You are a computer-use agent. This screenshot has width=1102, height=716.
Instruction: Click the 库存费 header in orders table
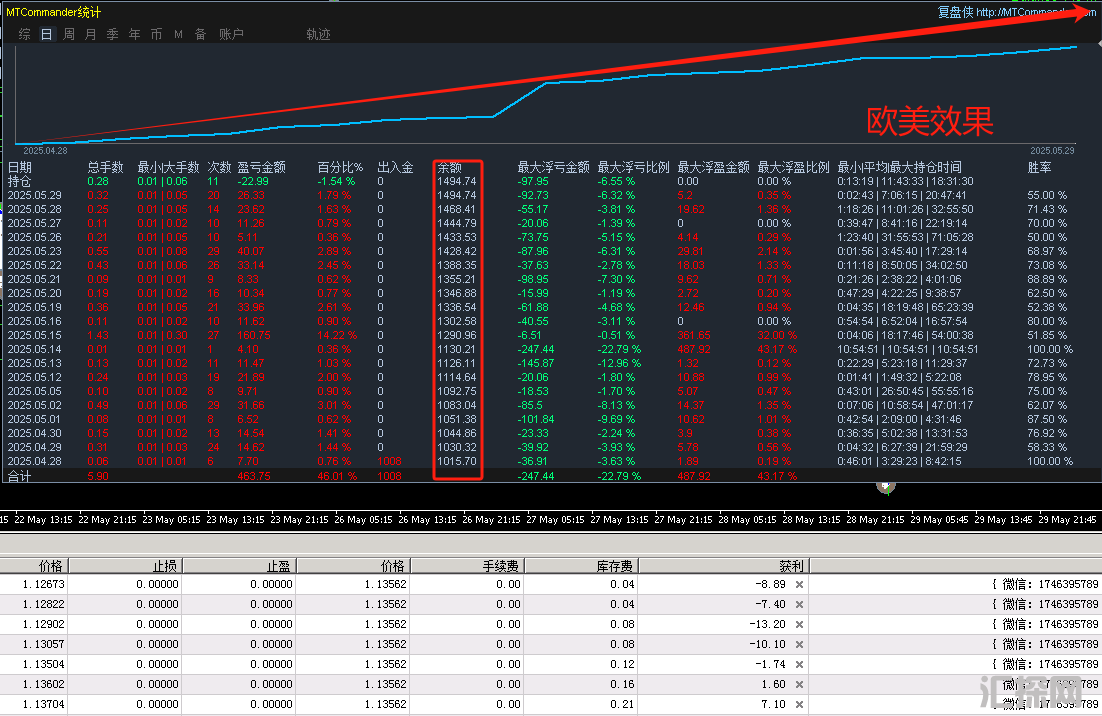581,566
